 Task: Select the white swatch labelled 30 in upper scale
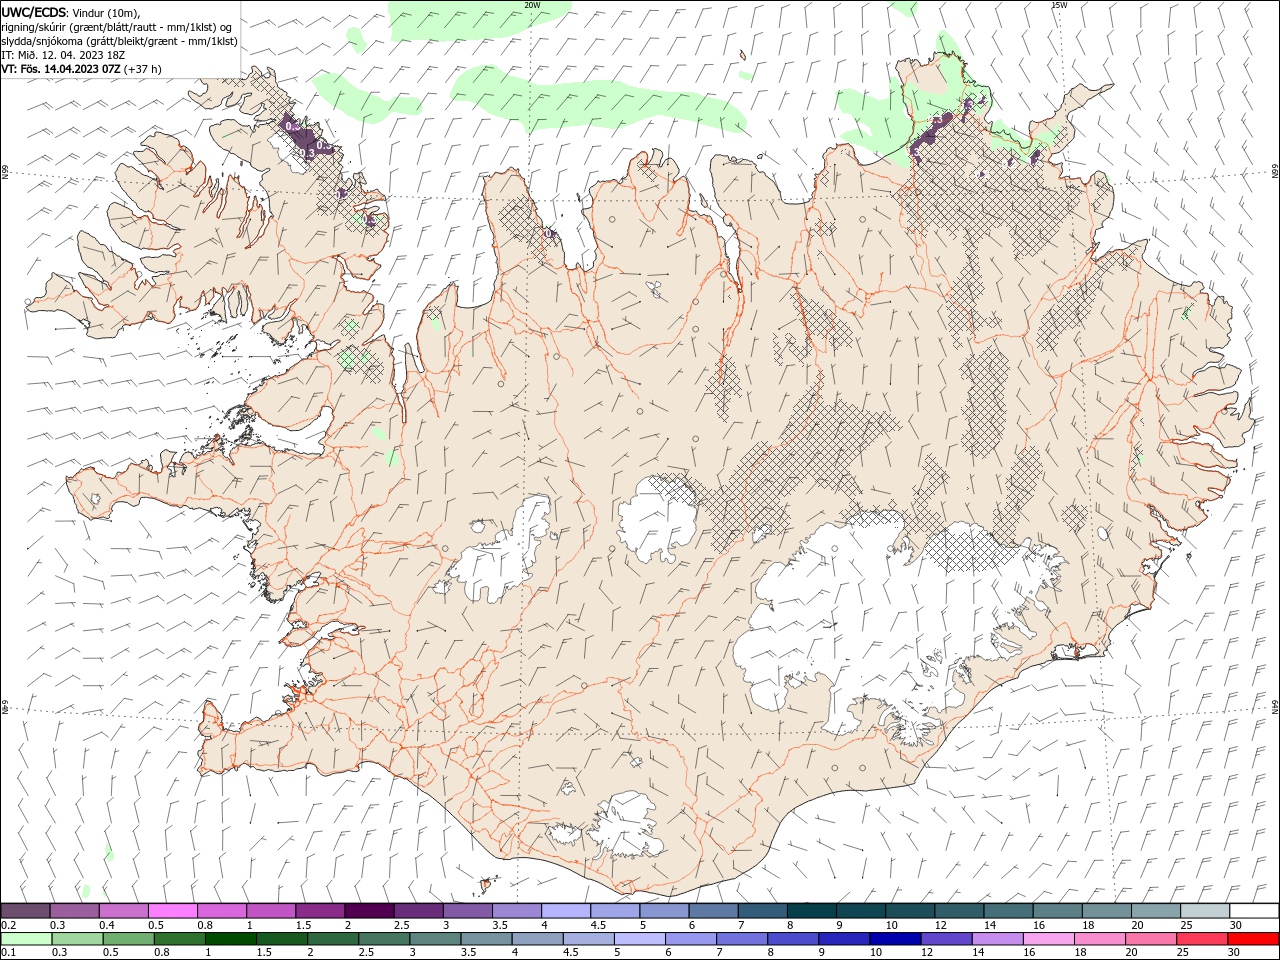coord(1254,910)
